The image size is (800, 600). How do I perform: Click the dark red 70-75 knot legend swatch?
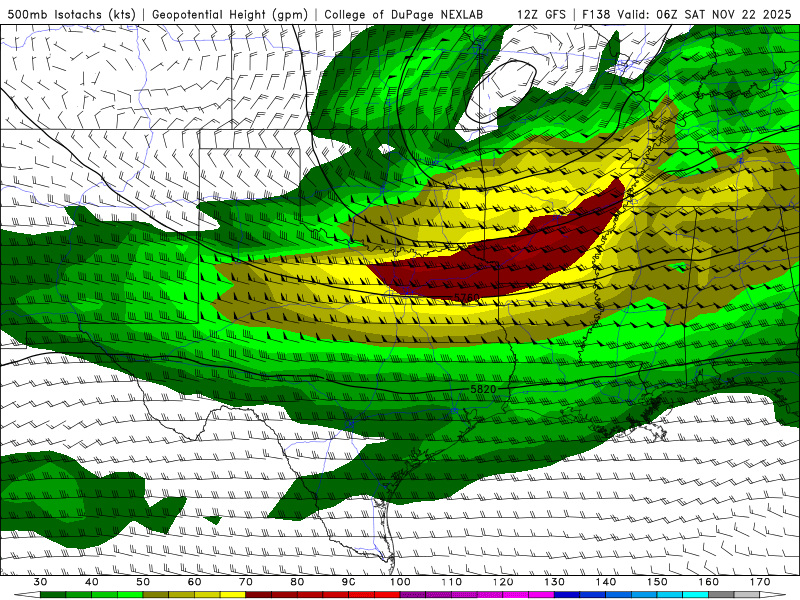(259, 595)
